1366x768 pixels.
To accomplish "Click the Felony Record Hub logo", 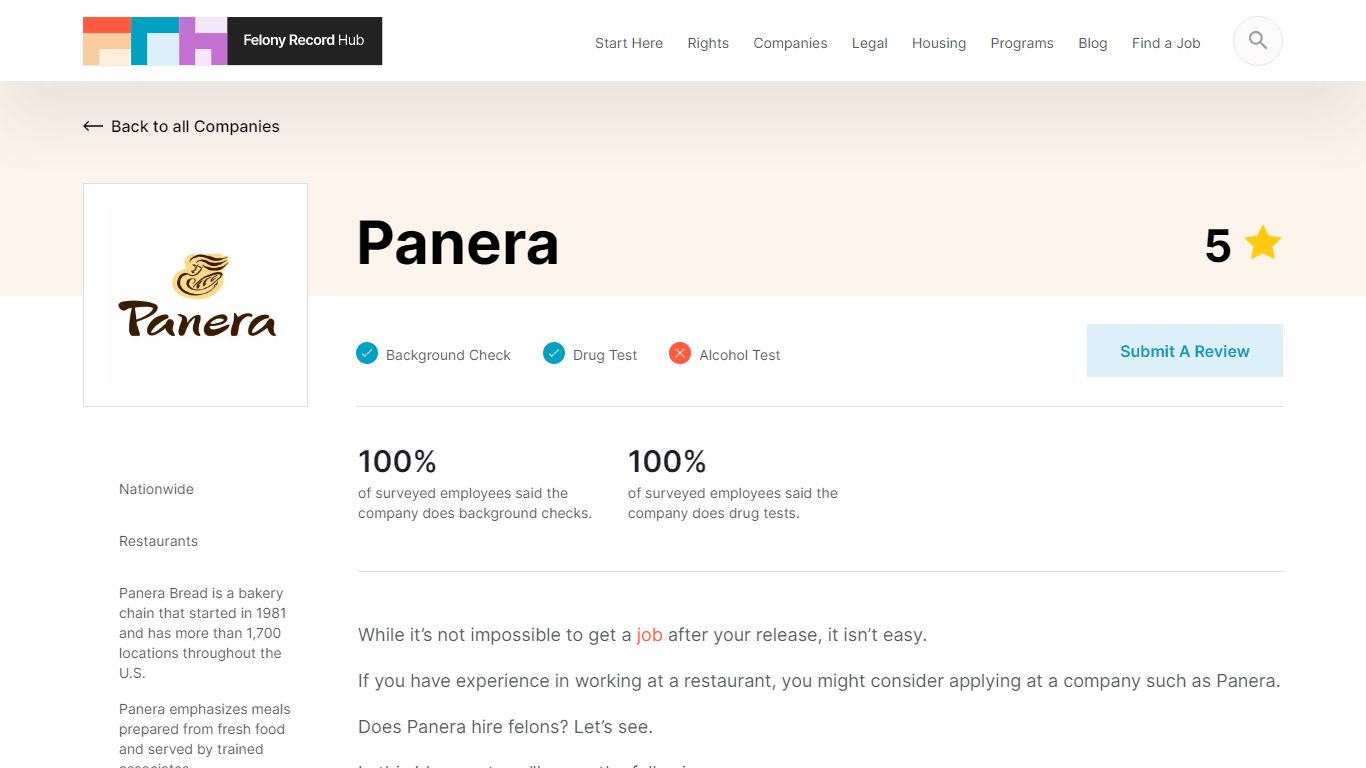I will click(x=232, y=41).
